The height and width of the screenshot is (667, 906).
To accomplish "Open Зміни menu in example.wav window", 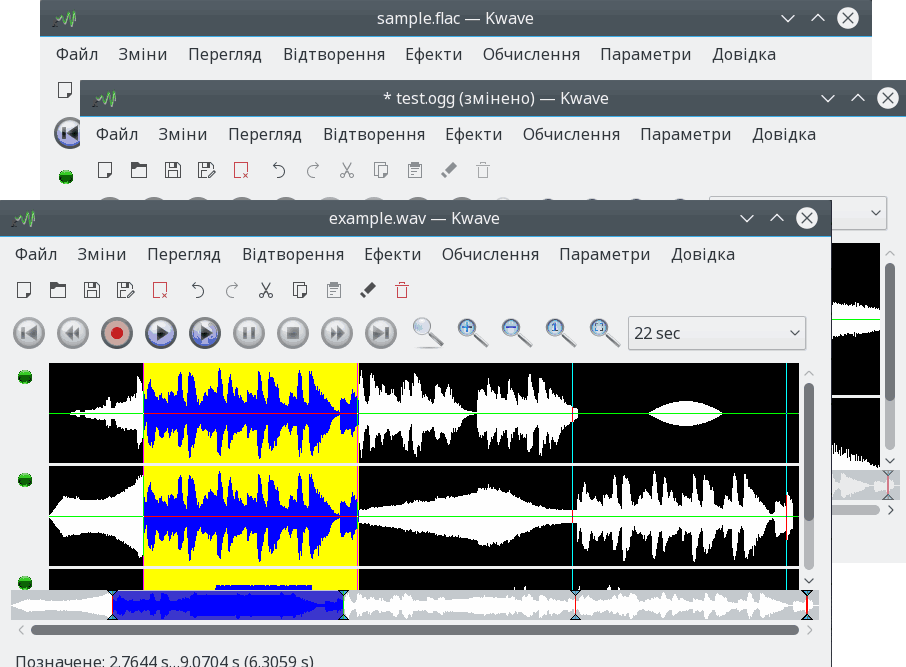I will [102, 254].
